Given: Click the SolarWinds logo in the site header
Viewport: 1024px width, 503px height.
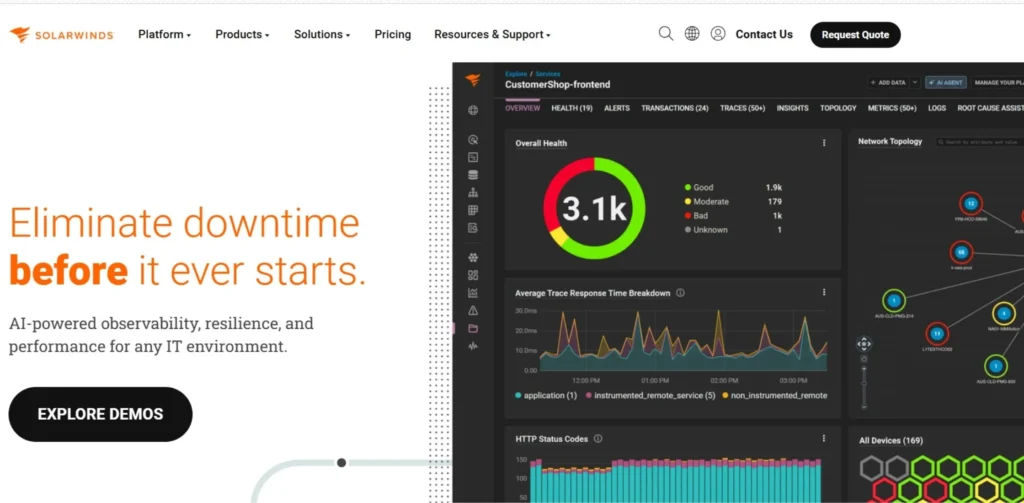Looking at the screenshot, I should coord(61,35).
